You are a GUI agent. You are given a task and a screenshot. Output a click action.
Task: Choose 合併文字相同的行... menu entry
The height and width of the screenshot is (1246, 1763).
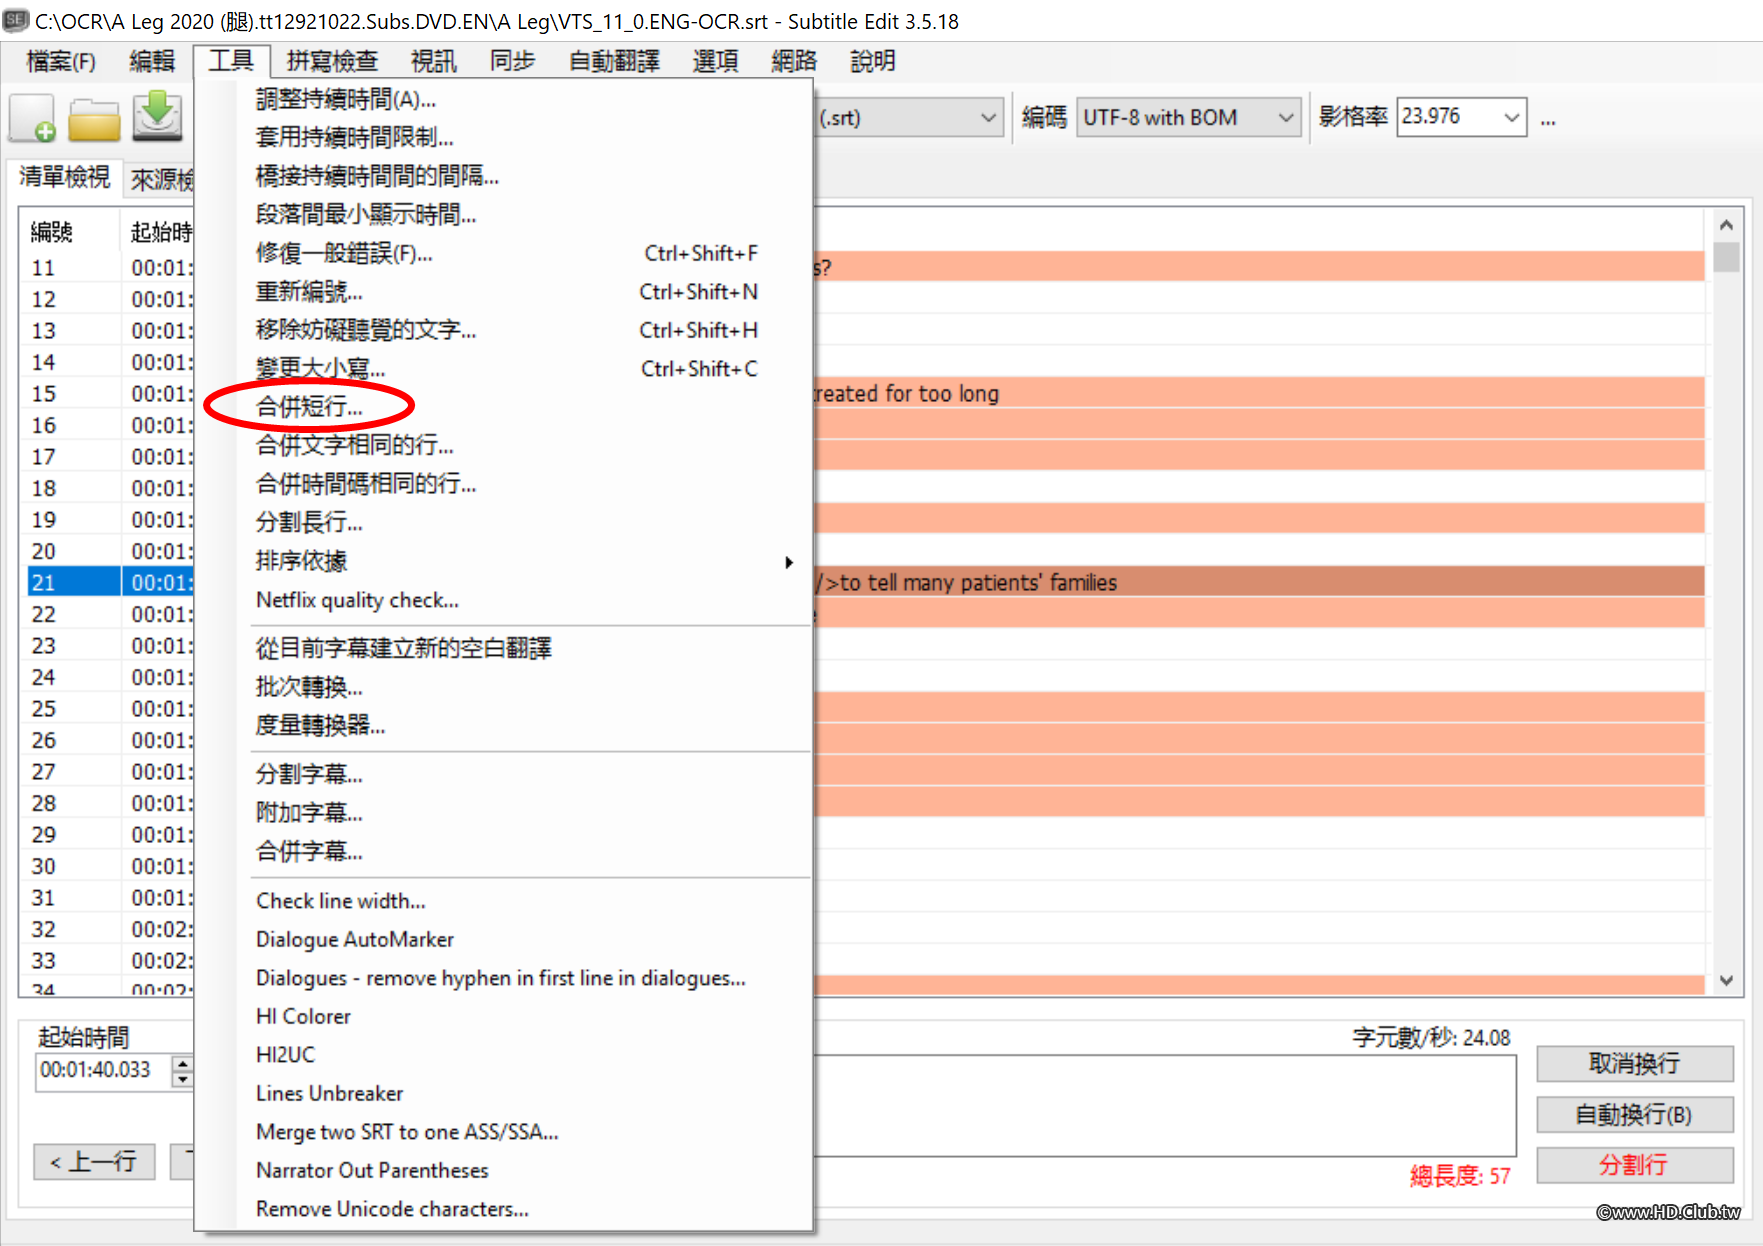pos(505,445)
